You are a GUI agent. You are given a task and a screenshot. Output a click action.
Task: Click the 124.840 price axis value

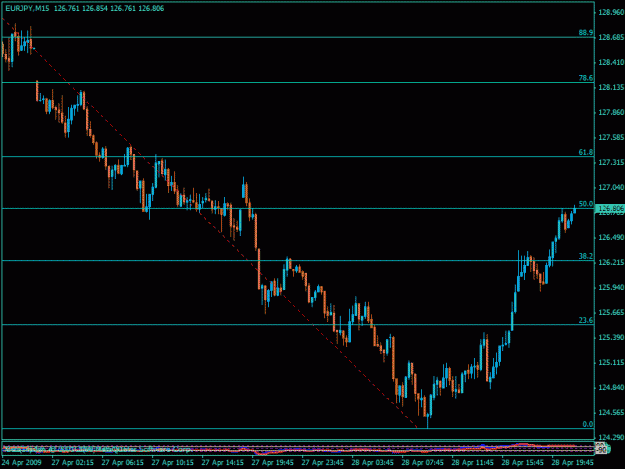[x=611, y=387]
